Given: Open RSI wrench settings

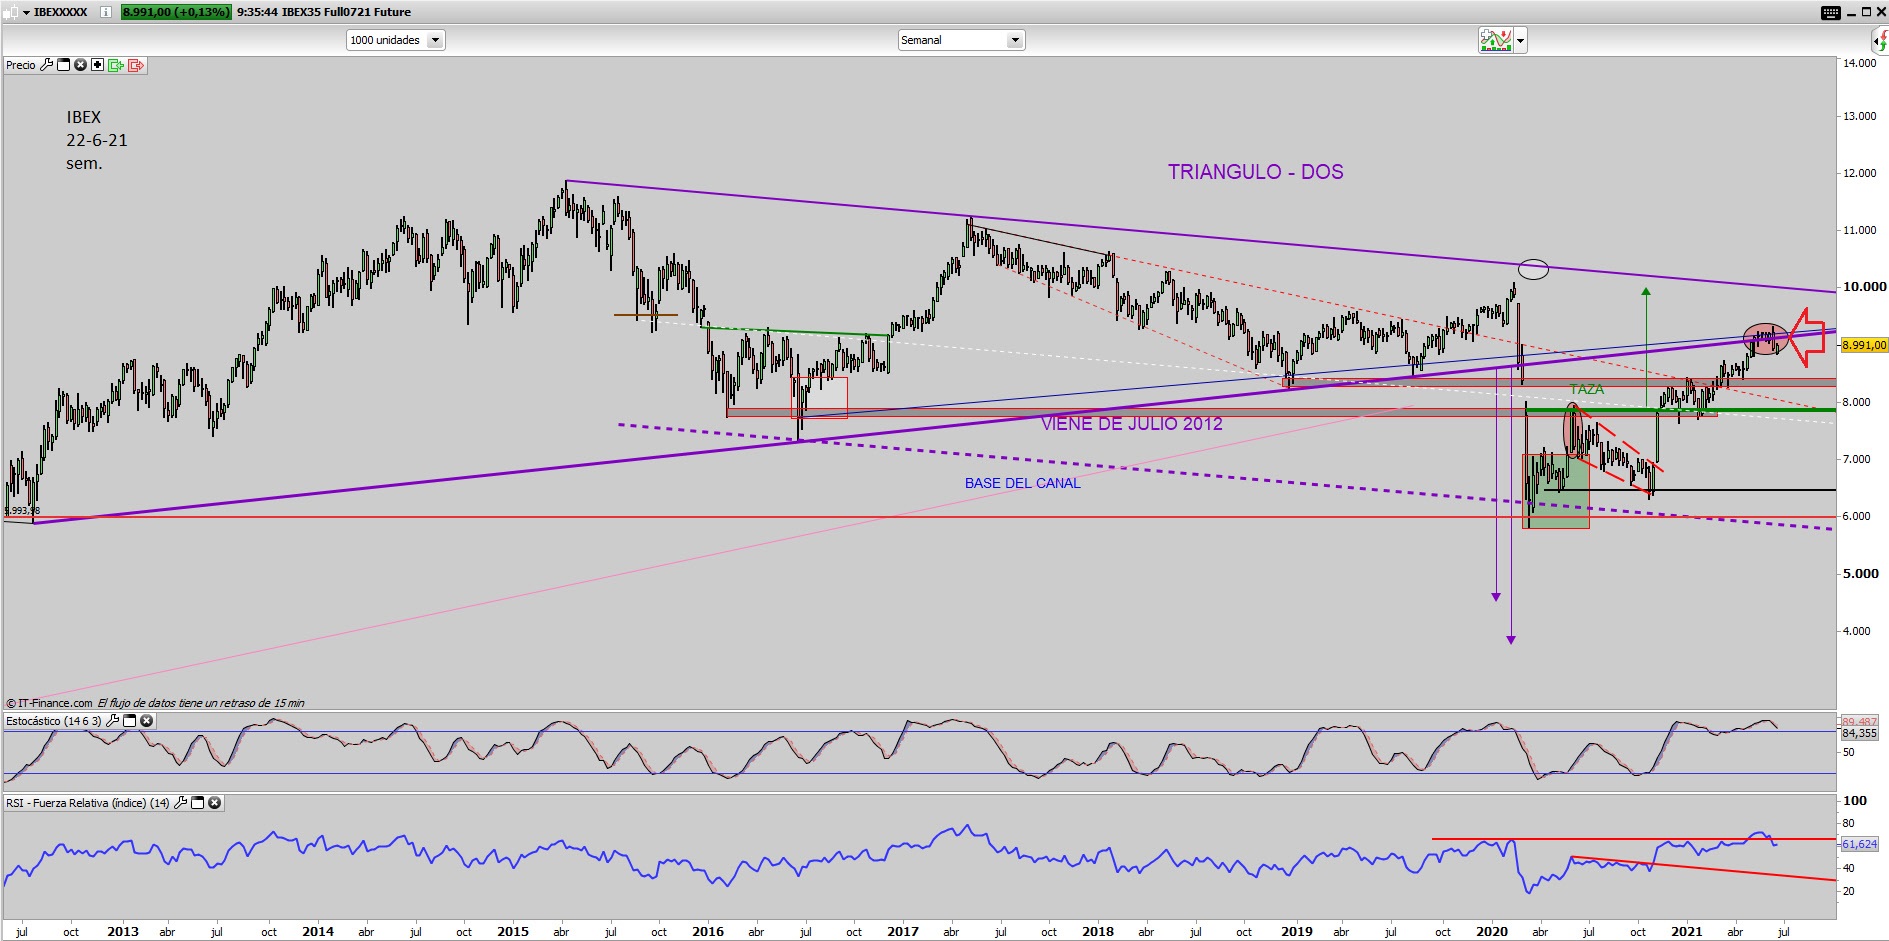Looking at the screenshot, I should 180,803.
